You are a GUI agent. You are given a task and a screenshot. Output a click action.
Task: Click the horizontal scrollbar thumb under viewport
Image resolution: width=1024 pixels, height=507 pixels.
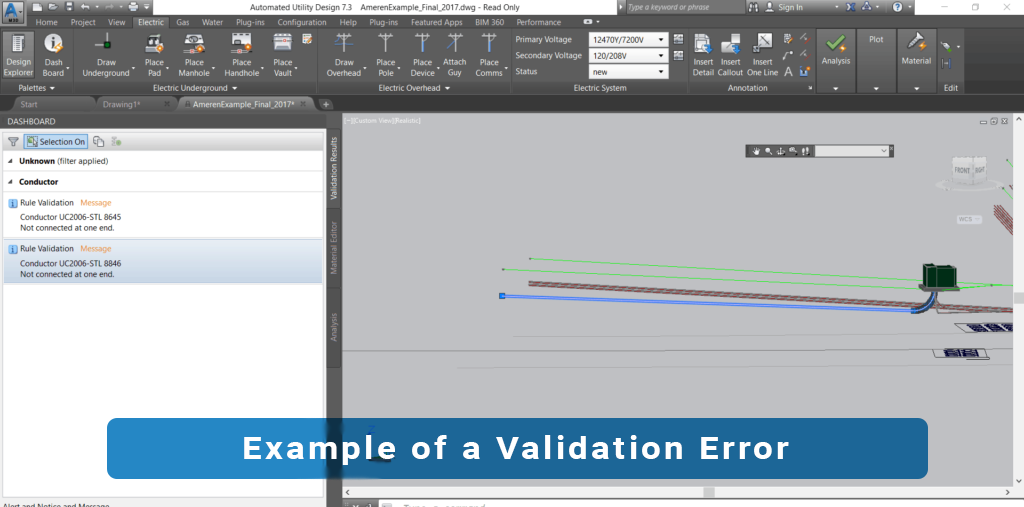point(709,492)
